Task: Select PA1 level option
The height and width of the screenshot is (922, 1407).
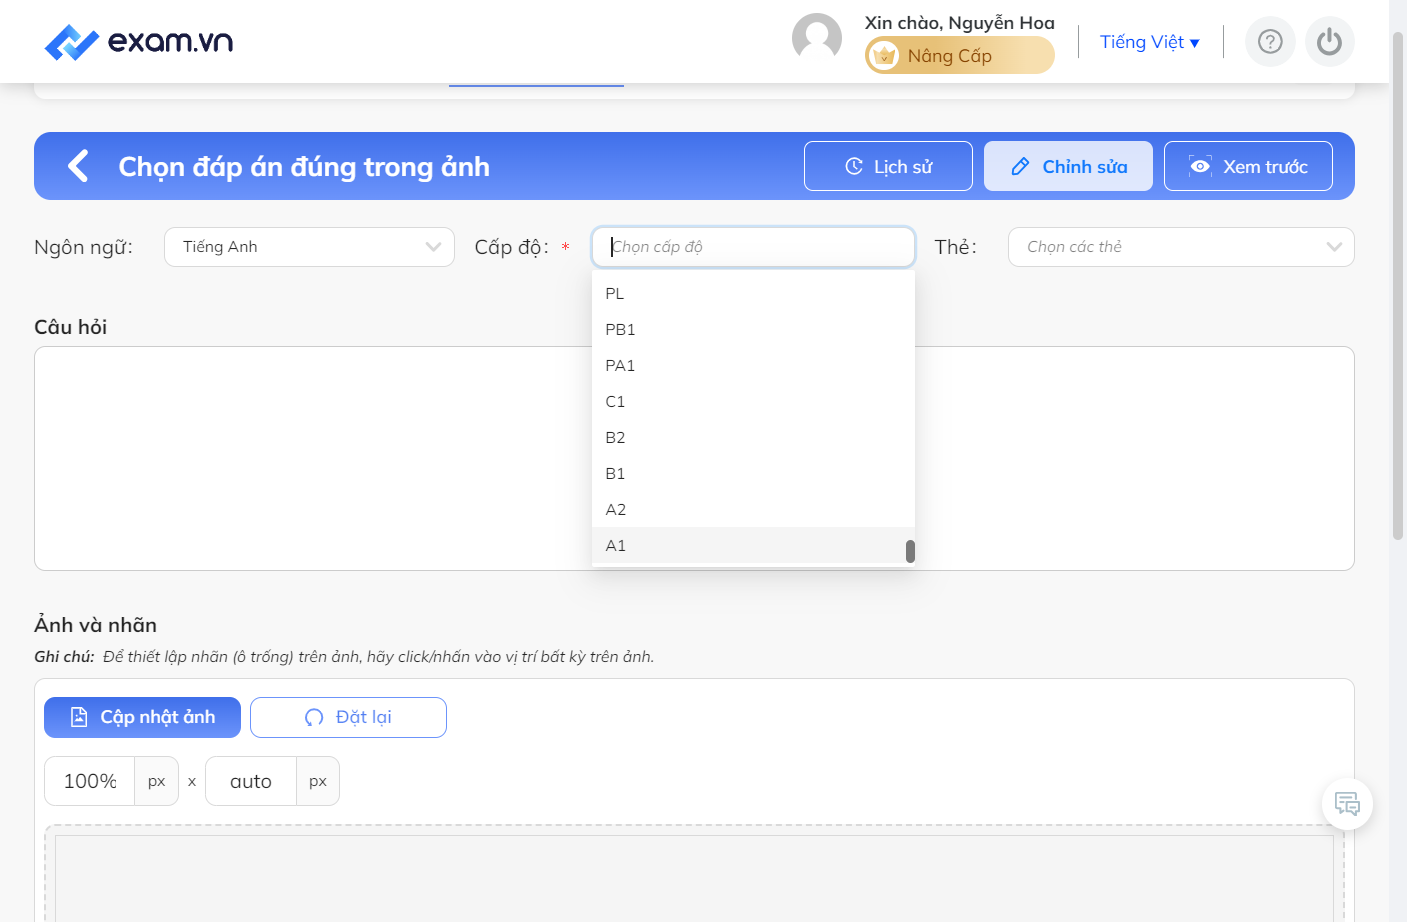Action: [x=753, y=365]
